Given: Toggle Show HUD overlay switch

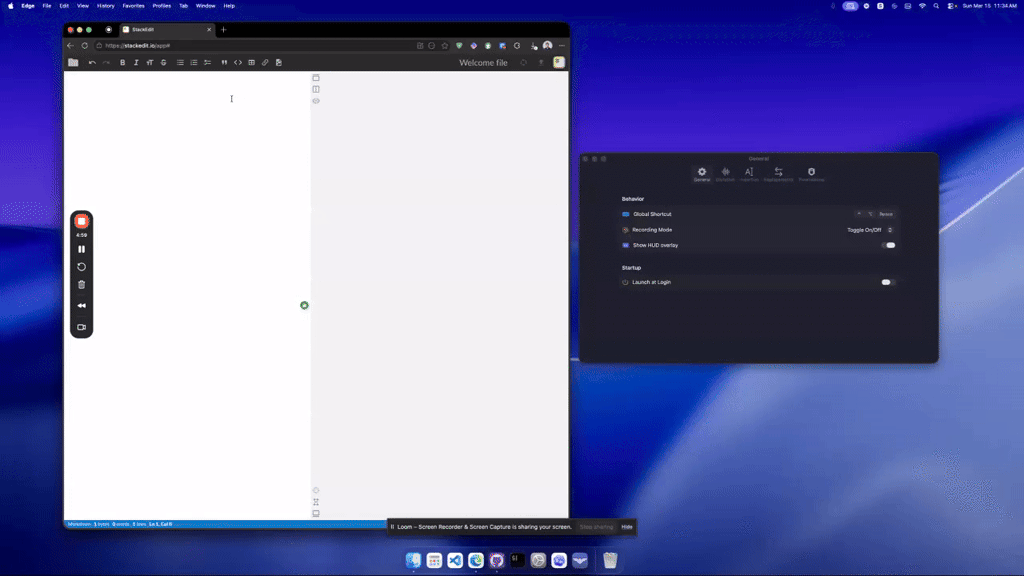Looking at the screenshot, I should click(x=889, y=246).
